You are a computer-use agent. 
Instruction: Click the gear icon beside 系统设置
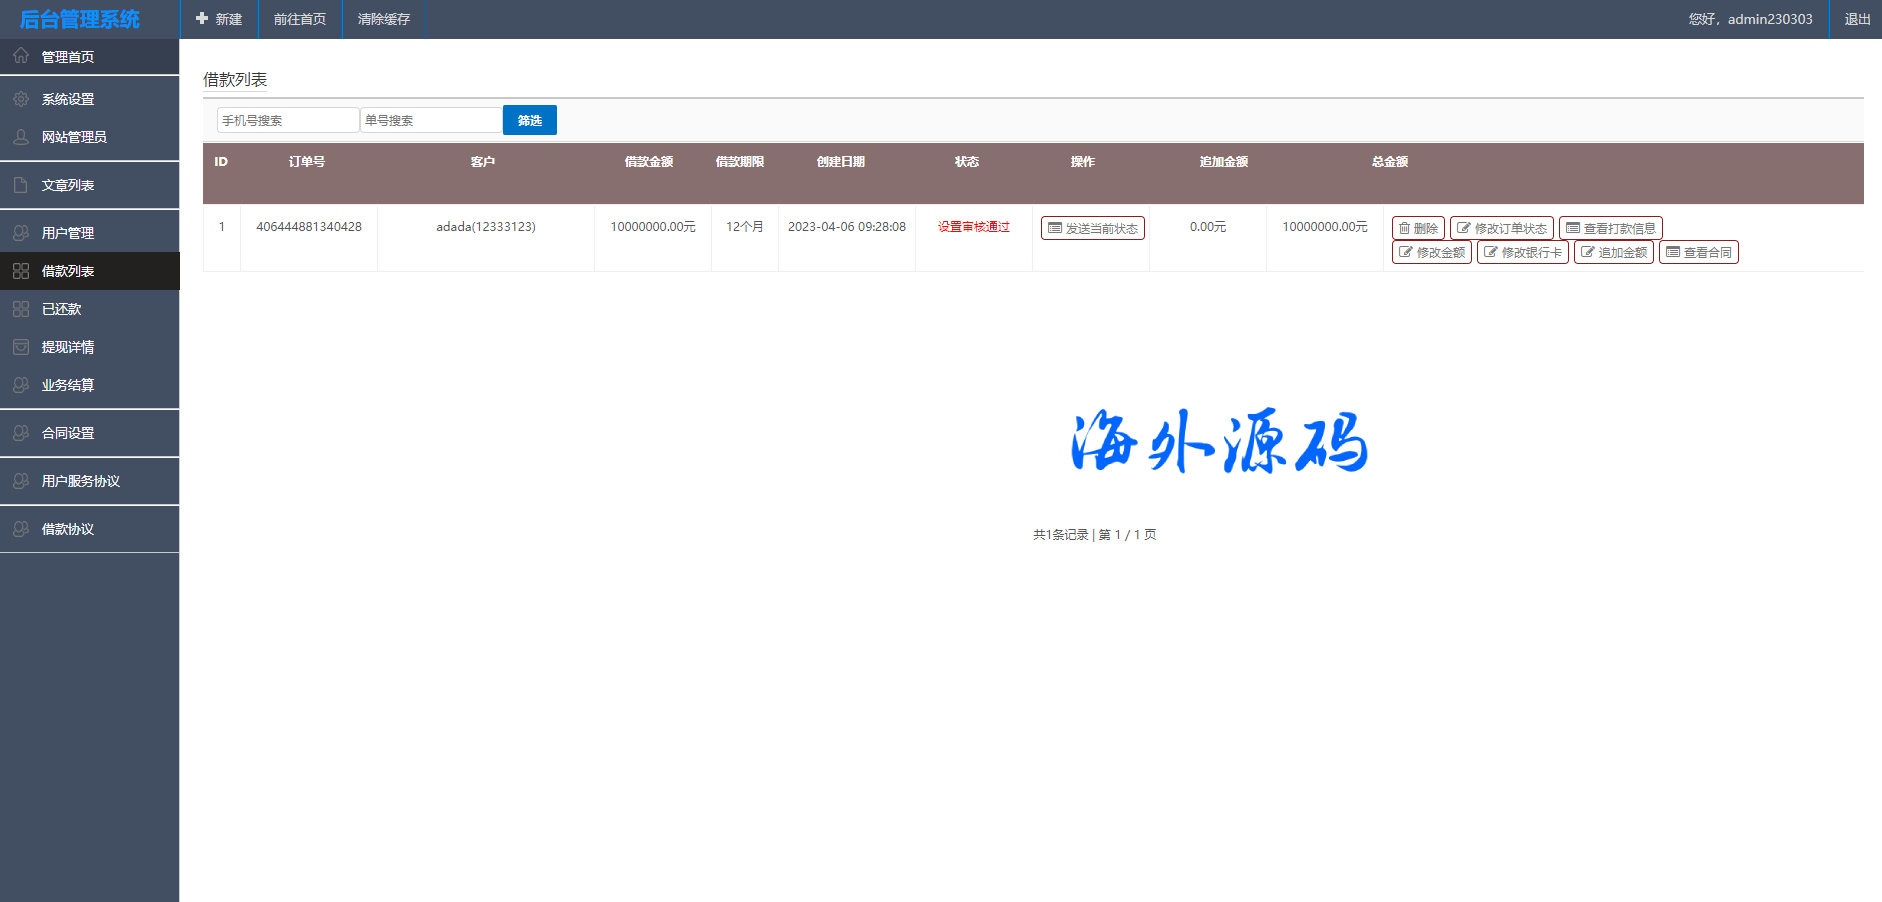coord(21,99)
